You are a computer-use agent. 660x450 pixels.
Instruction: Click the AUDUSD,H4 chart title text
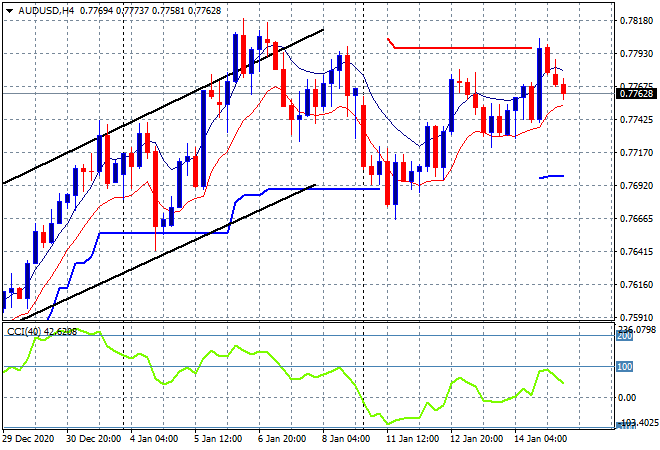click(46, 11)
